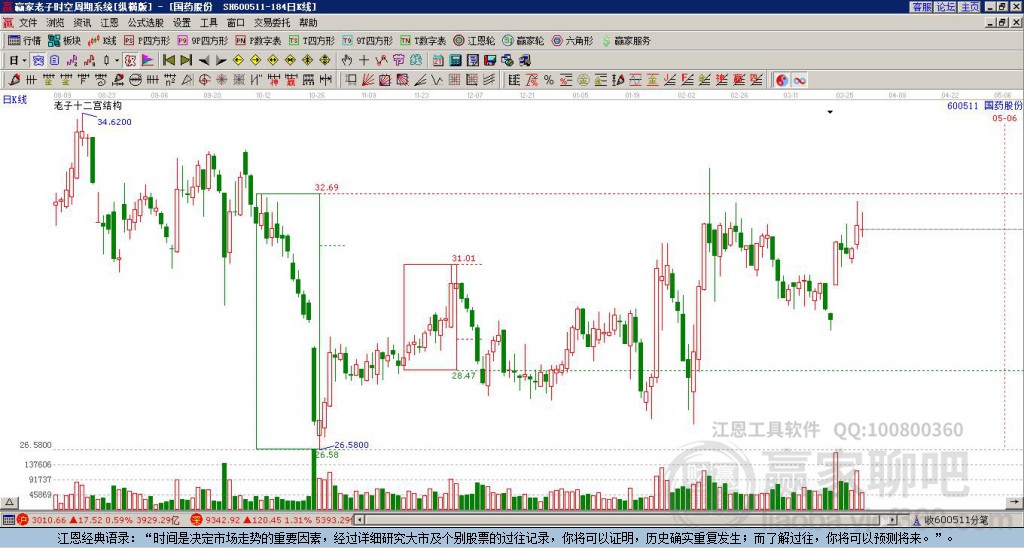This screenshot has width=1024, height=548.
Task: Click the save floppy disk icon
Action: coord(490,60)
